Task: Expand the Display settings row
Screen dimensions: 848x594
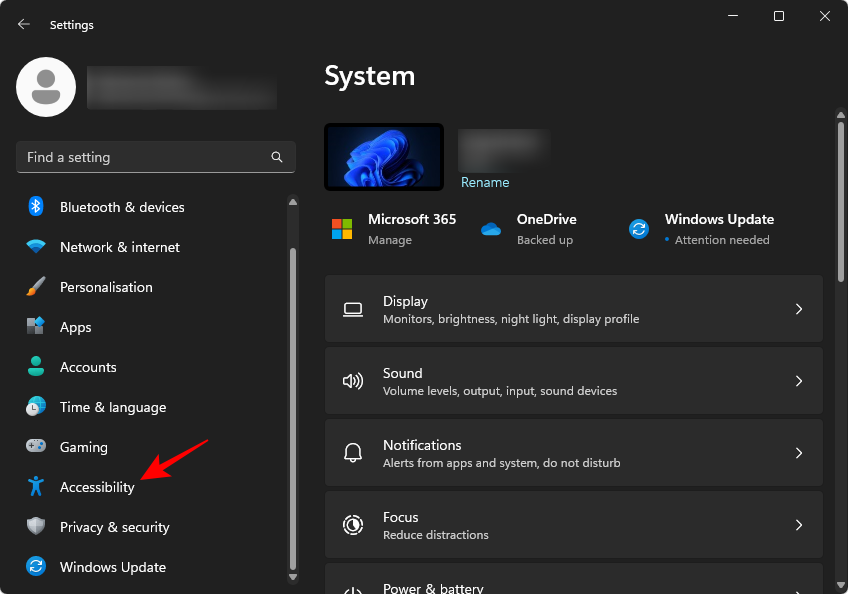Action: 574,309
